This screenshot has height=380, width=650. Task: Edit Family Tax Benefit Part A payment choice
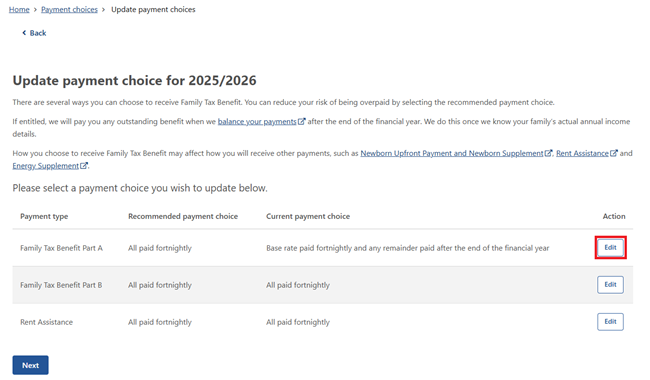[610, 247]
